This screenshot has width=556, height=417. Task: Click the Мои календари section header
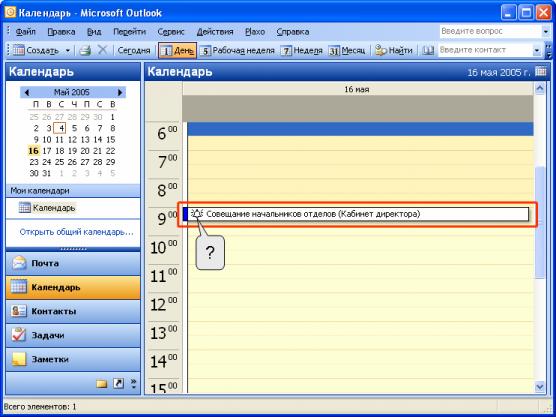click(73, 191)
